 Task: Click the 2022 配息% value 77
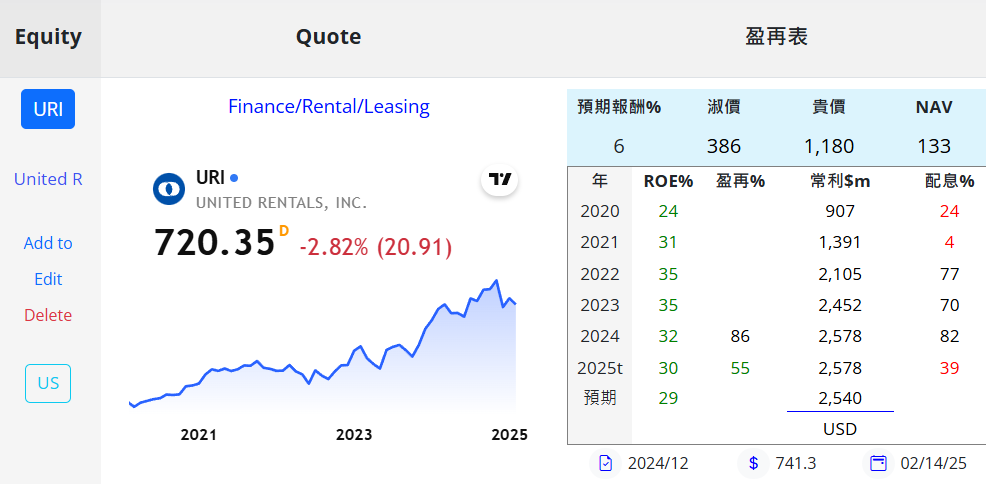[950, 274]
